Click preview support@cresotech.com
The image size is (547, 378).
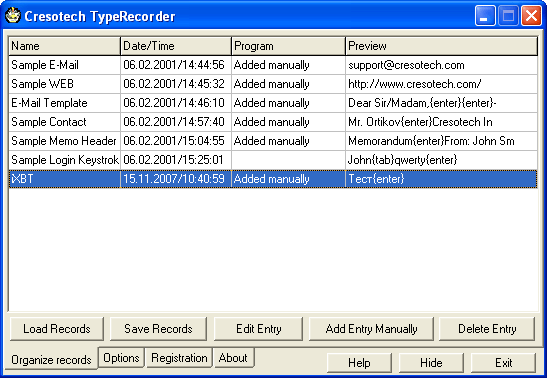(406, 65)
